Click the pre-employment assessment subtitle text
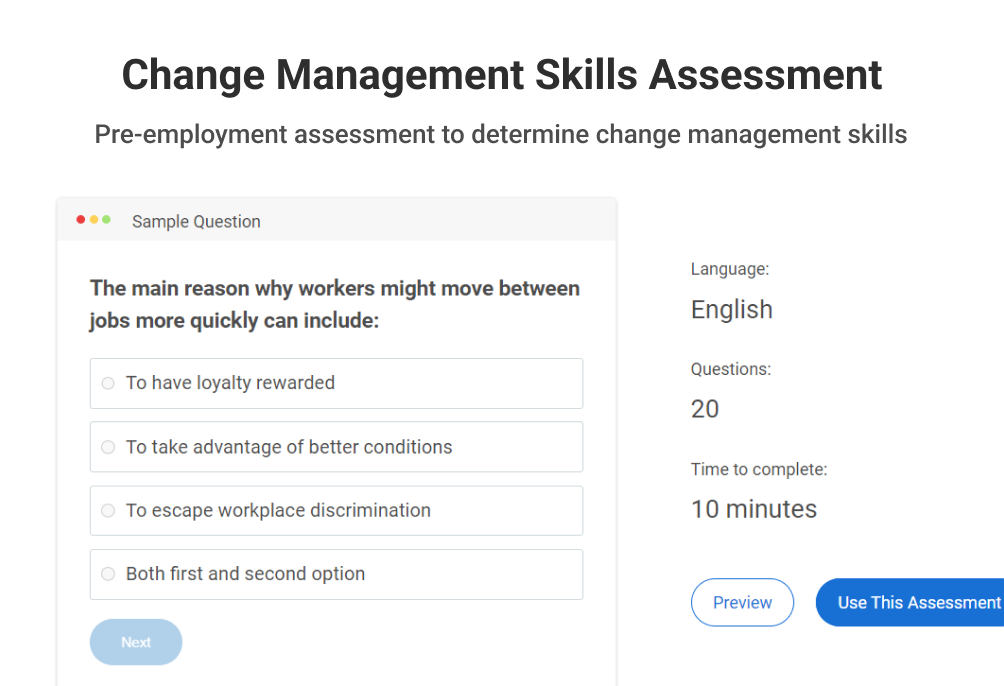 click(501, 134)
